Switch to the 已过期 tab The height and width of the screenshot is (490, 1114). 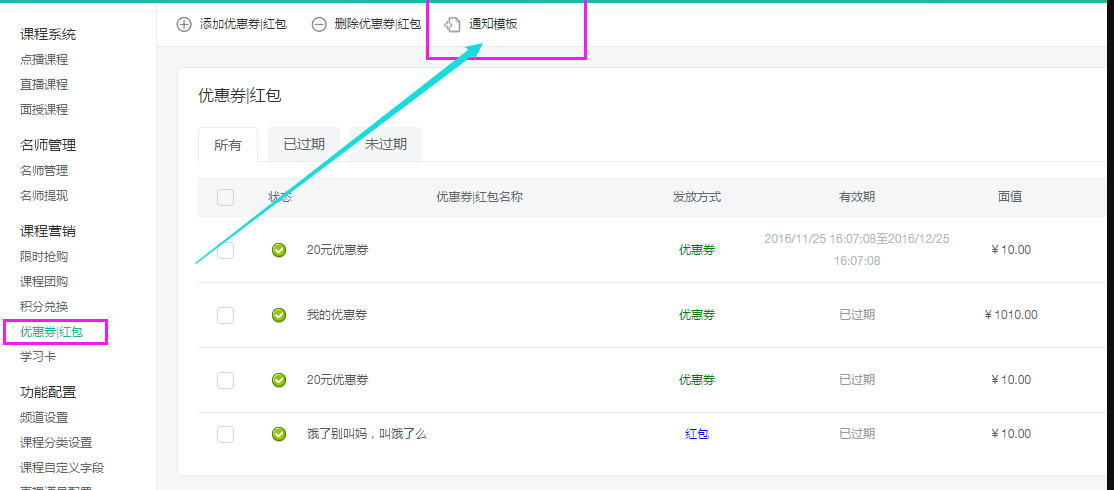click(304, 144)
